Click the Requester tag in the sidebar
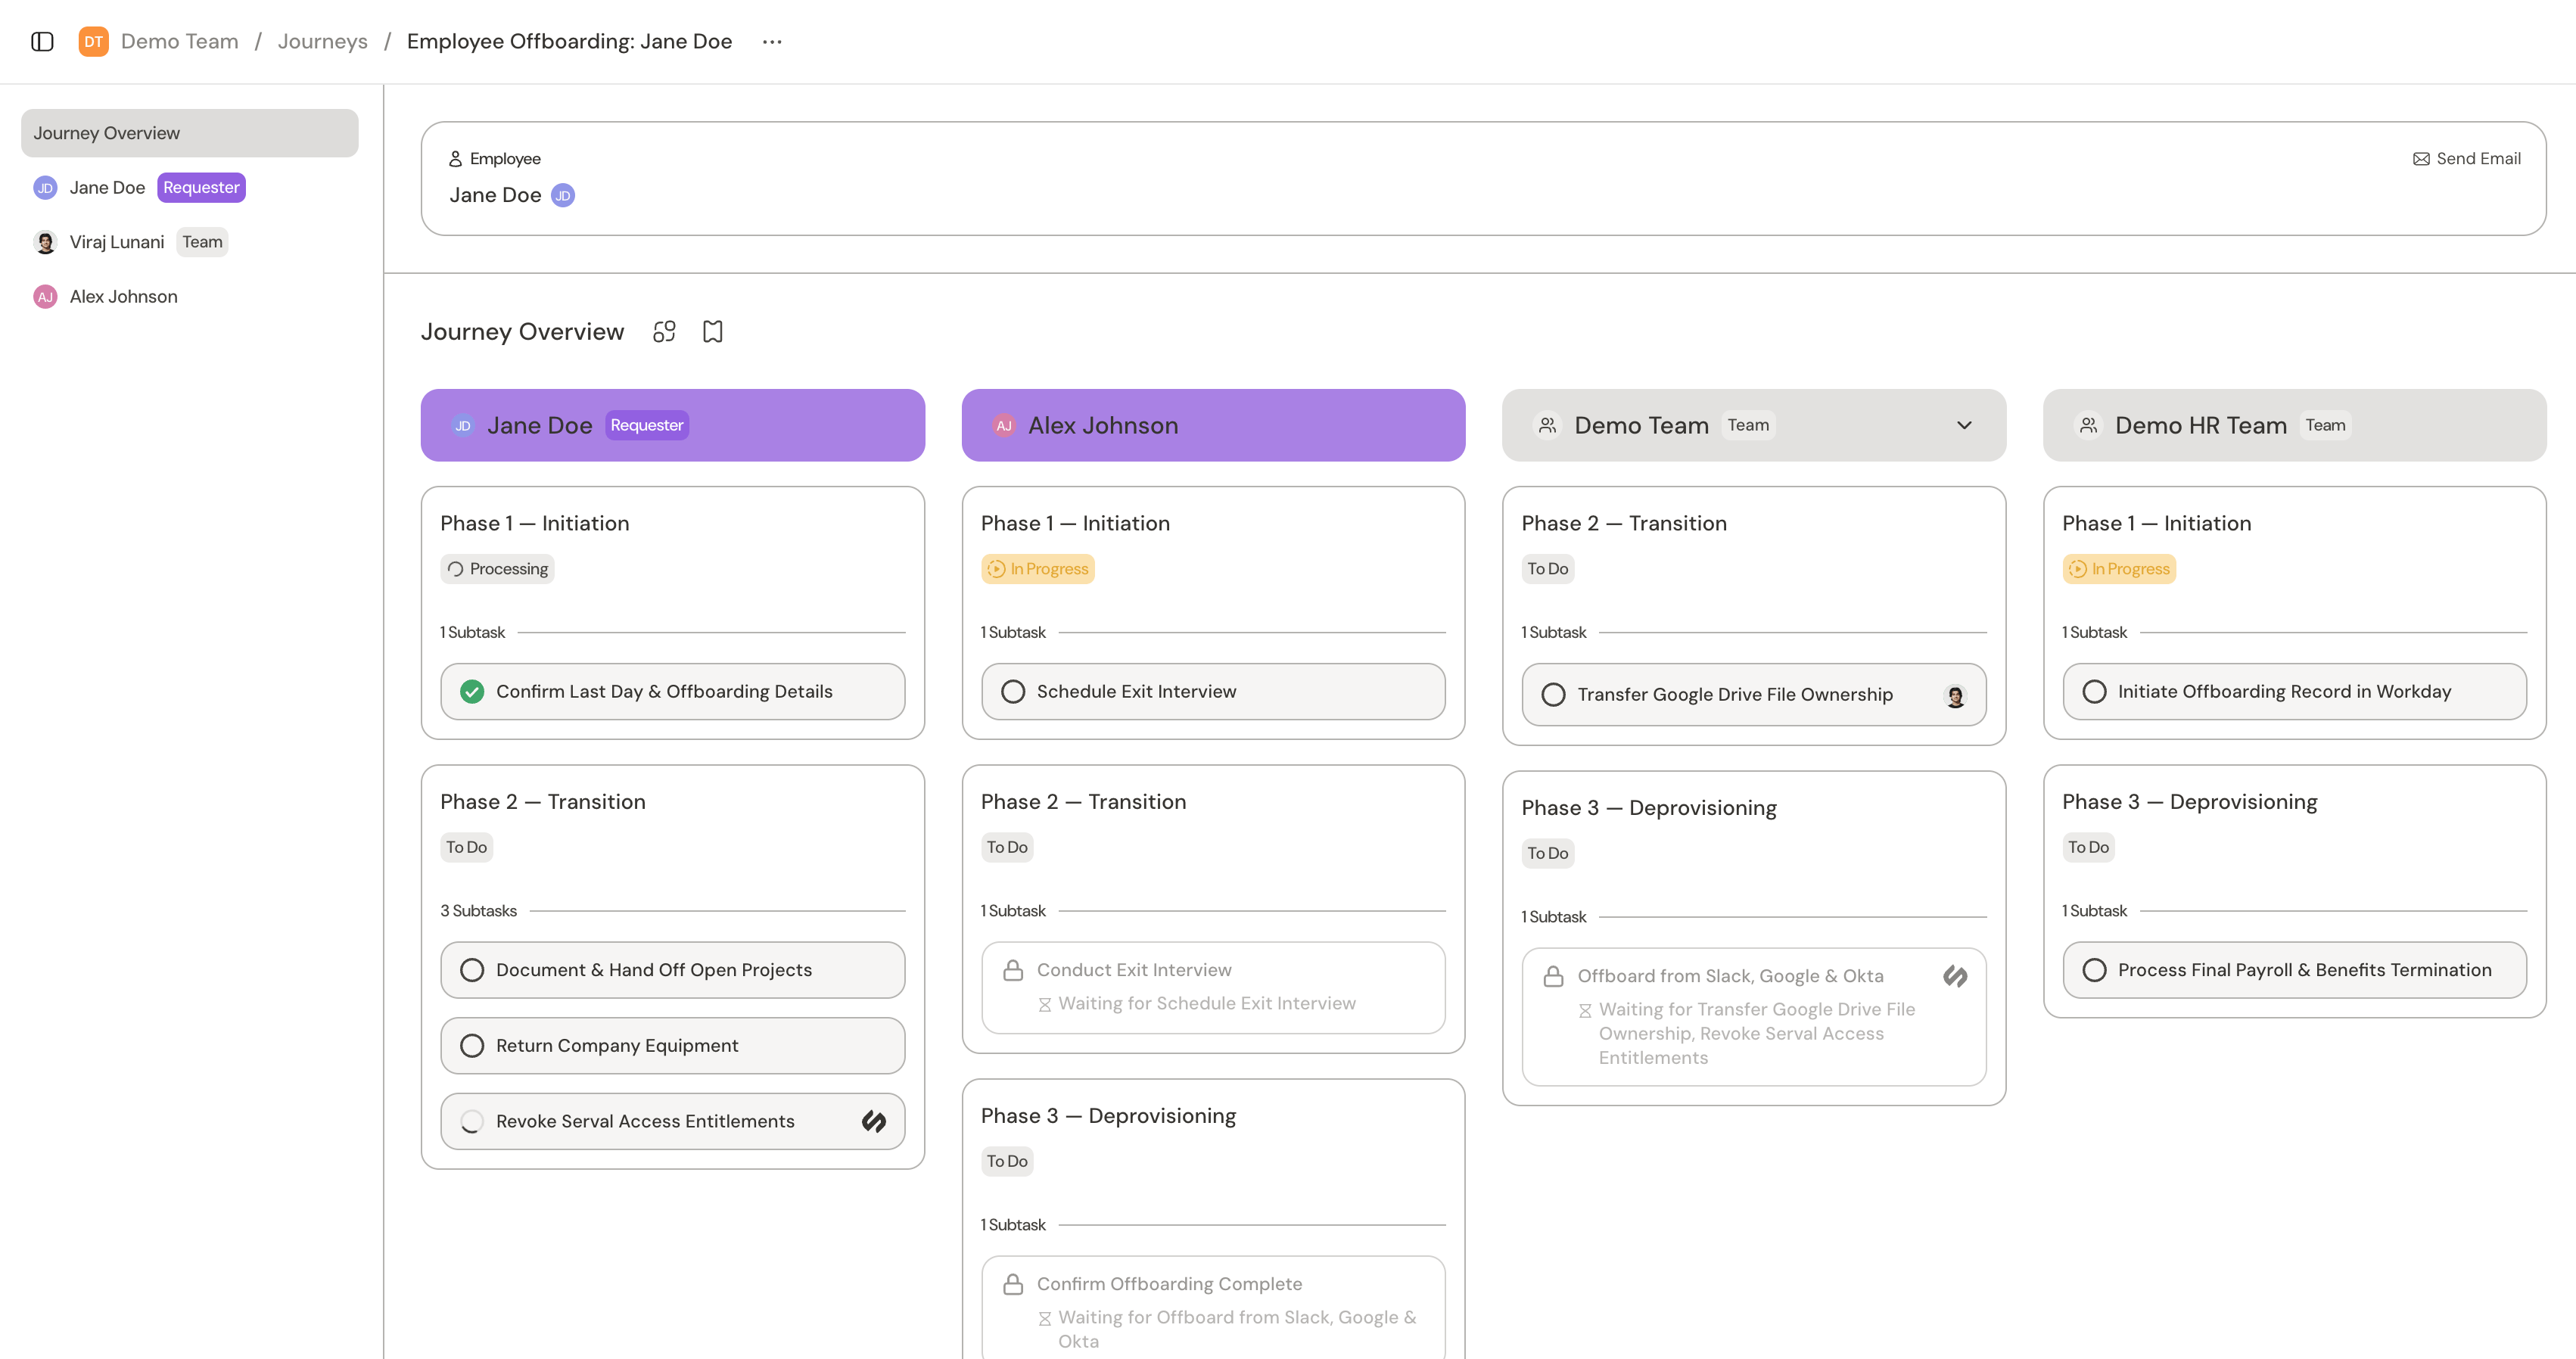Image resolution: width=2576 pixels, height=1359 pixels. point(201,188)
